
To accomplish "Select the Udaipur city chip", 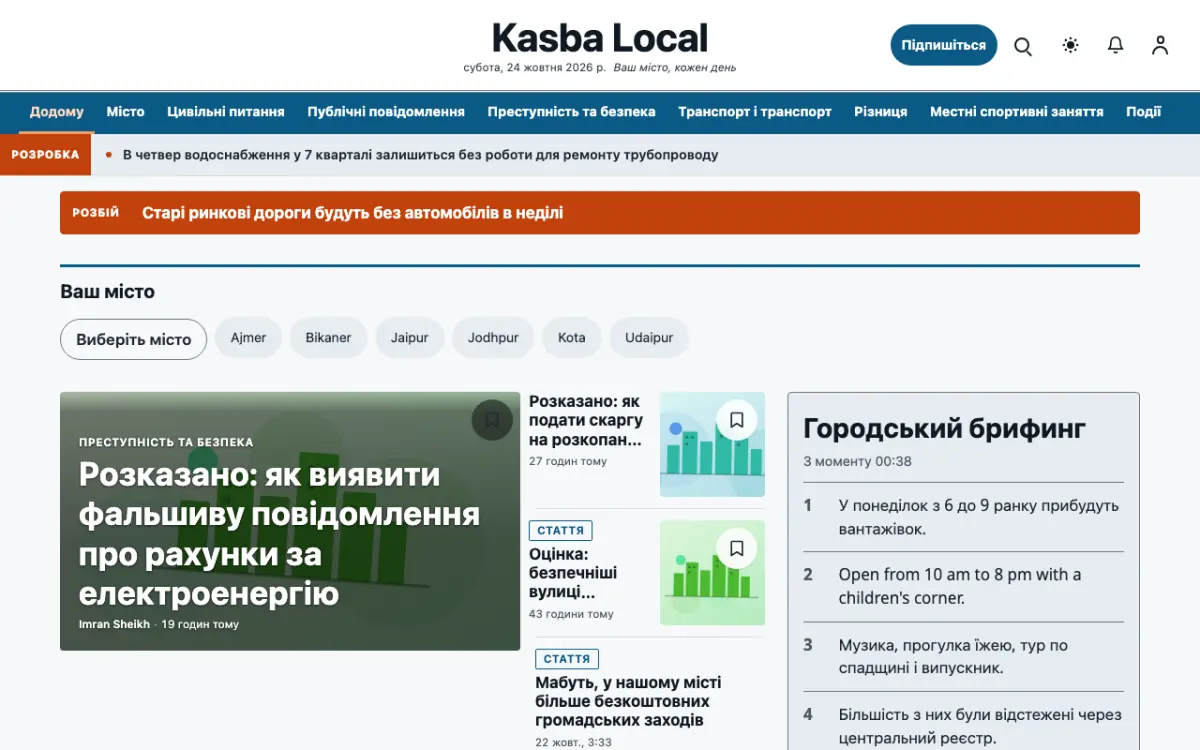I will coord(649,338).
